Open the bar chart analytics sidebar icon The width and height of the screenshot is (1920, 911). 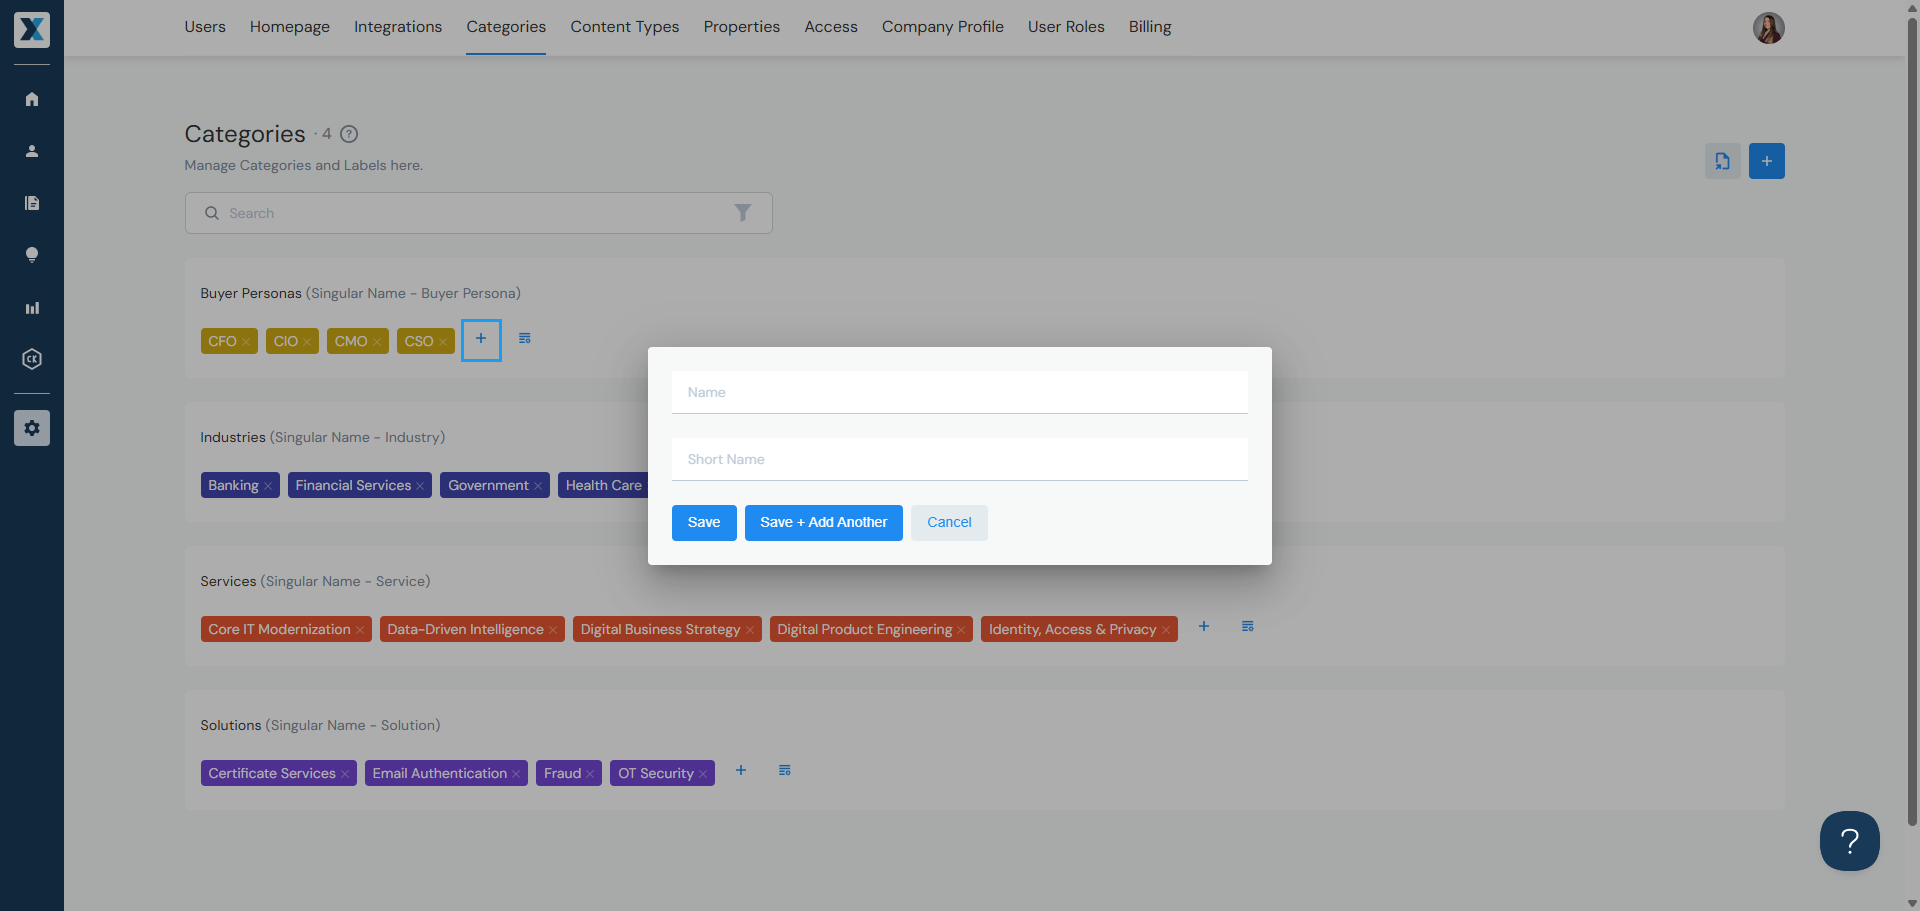coord(32,308)
